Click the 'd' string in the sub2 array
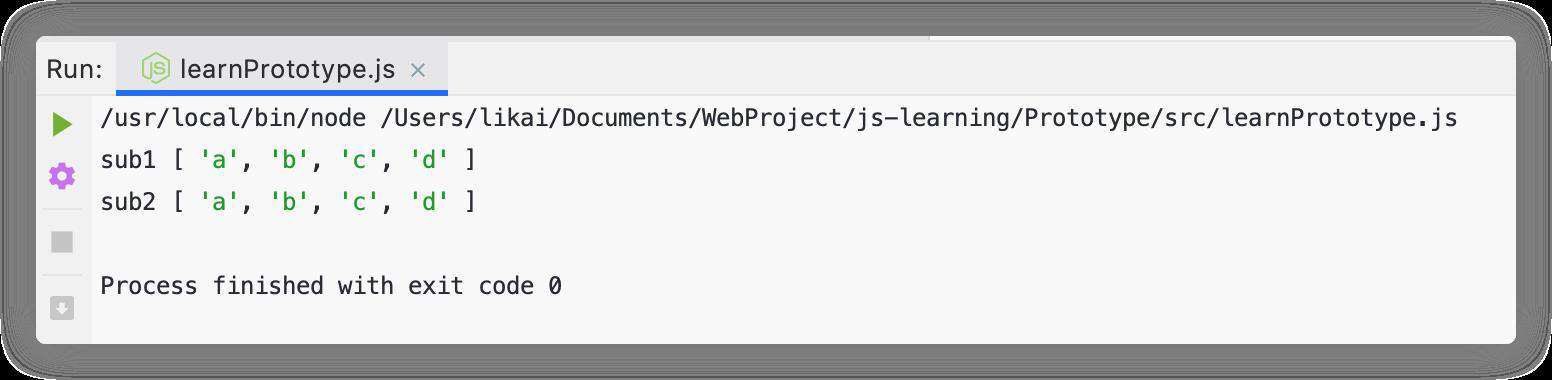Image resolution: width=1552 pixels, height=380 pixels. 430,202
